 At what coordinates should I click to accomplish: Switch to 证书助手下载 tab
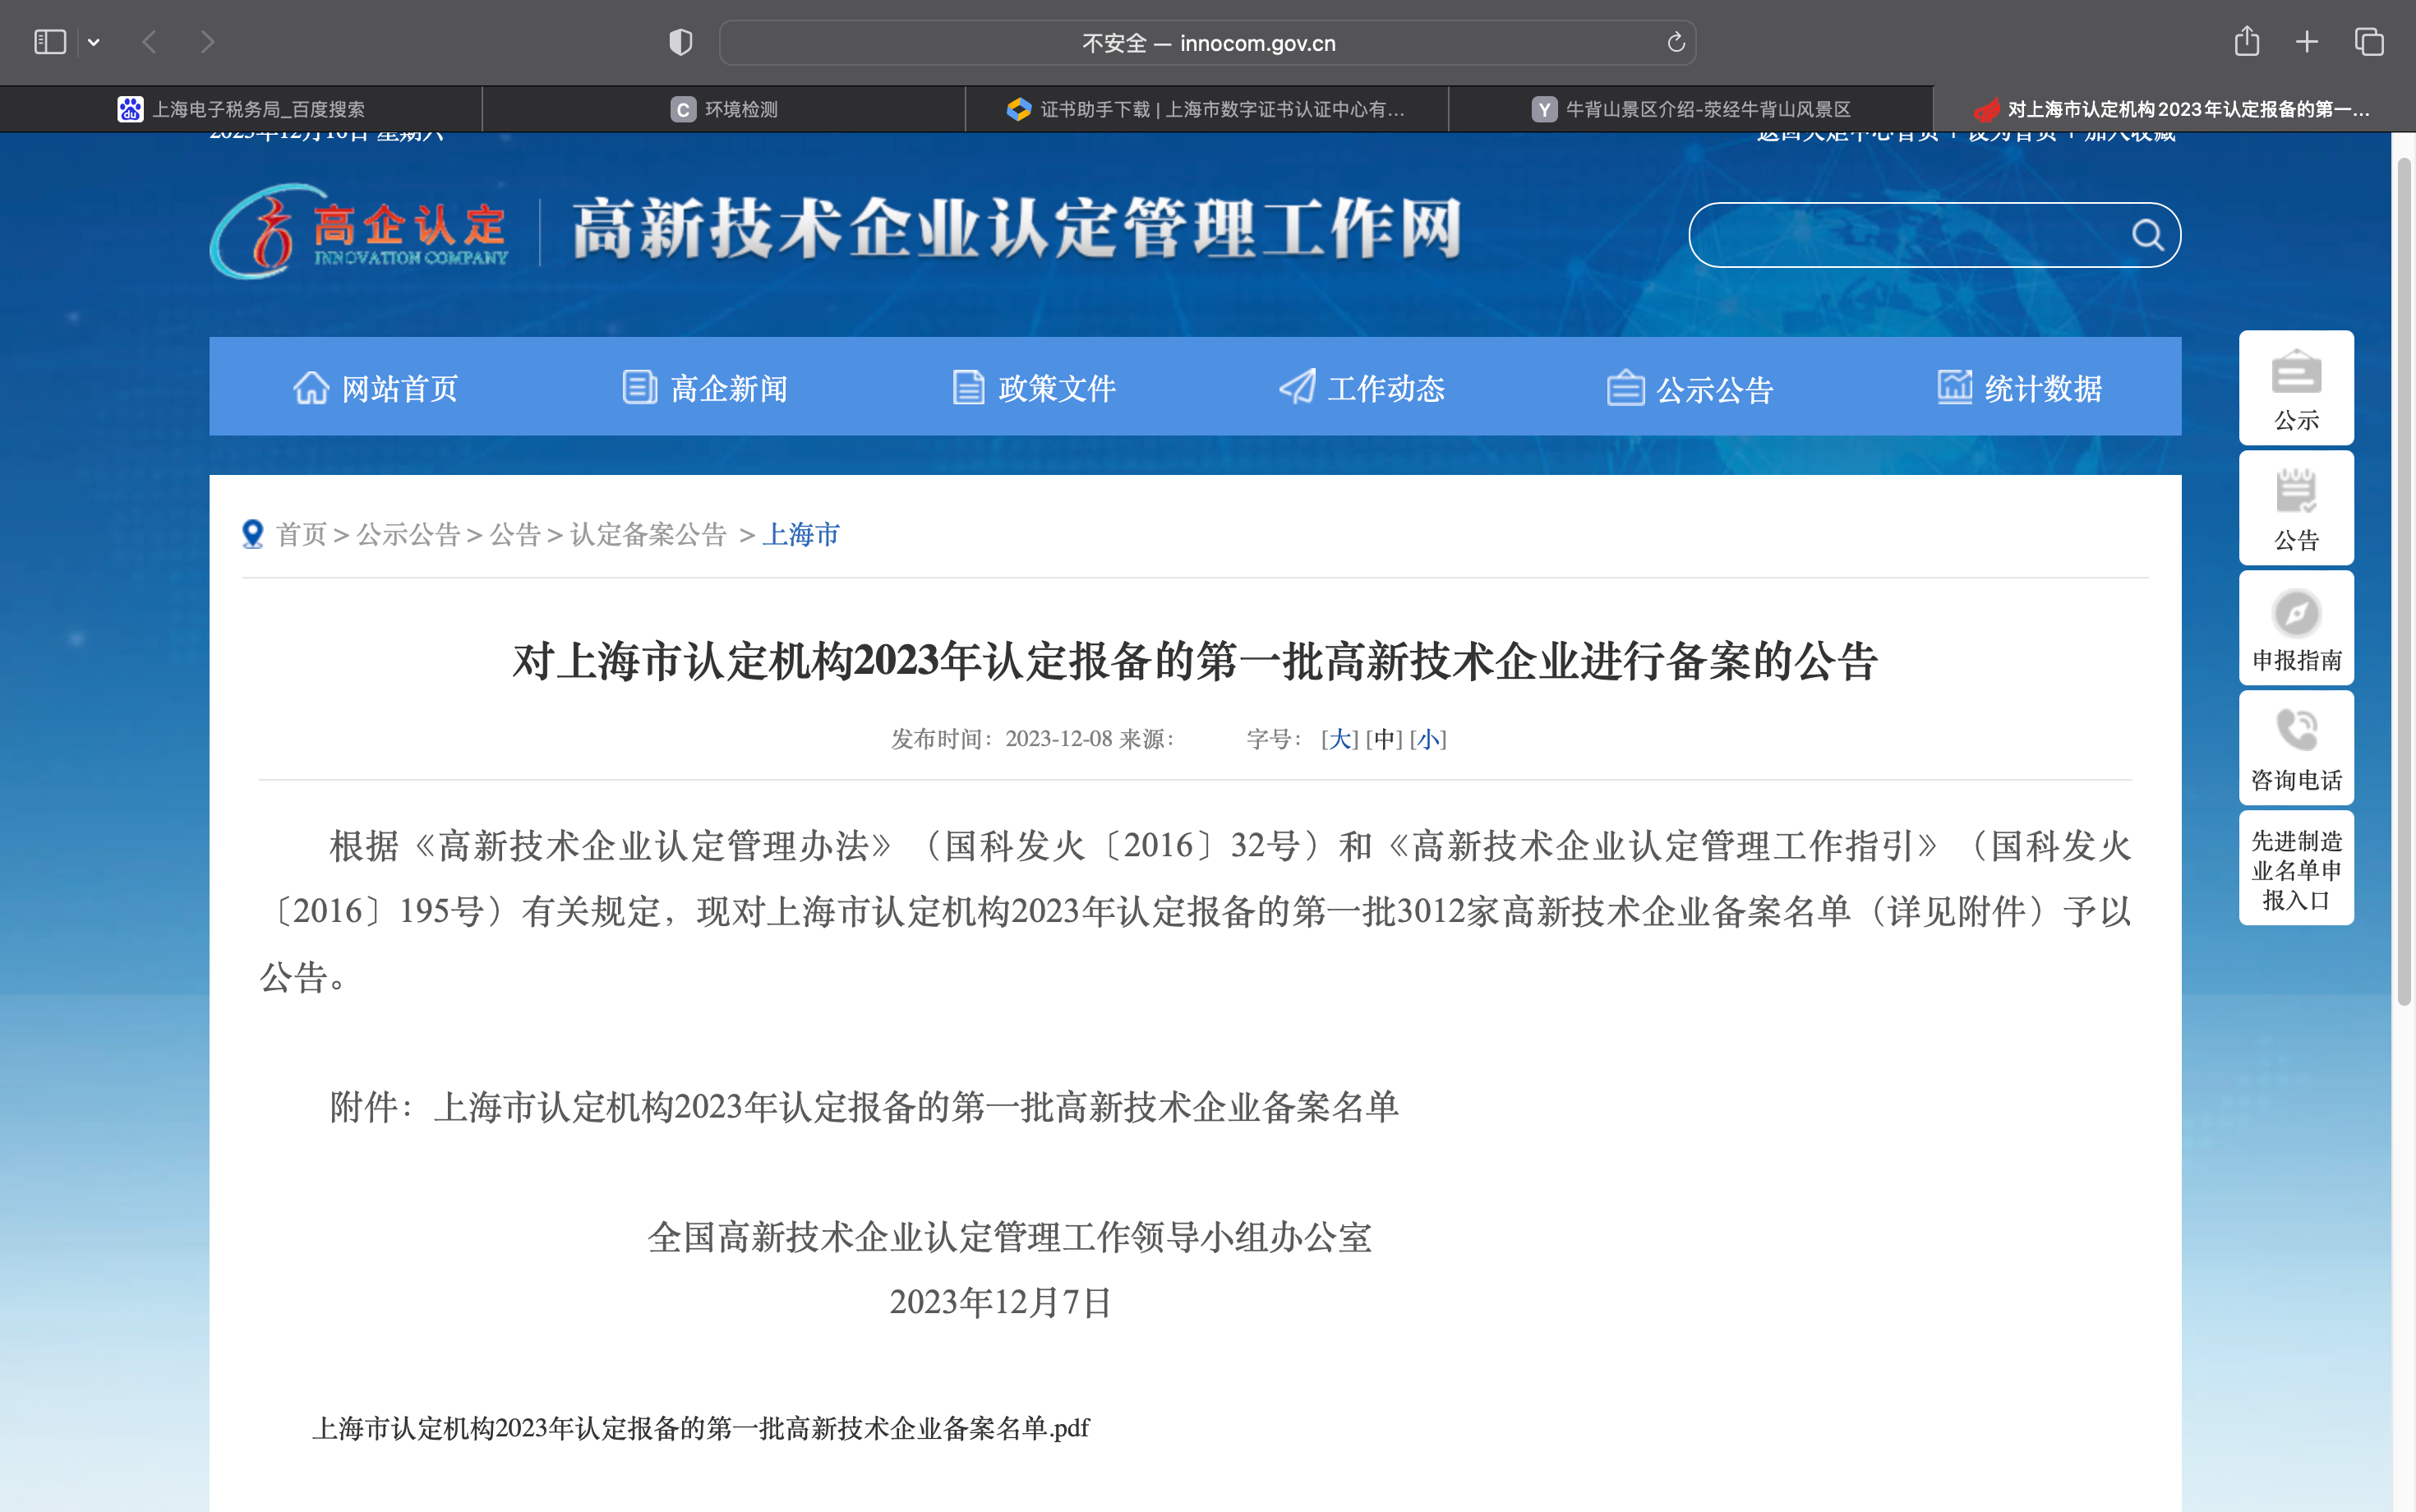pyautogui.click(x=1207, y=109)
